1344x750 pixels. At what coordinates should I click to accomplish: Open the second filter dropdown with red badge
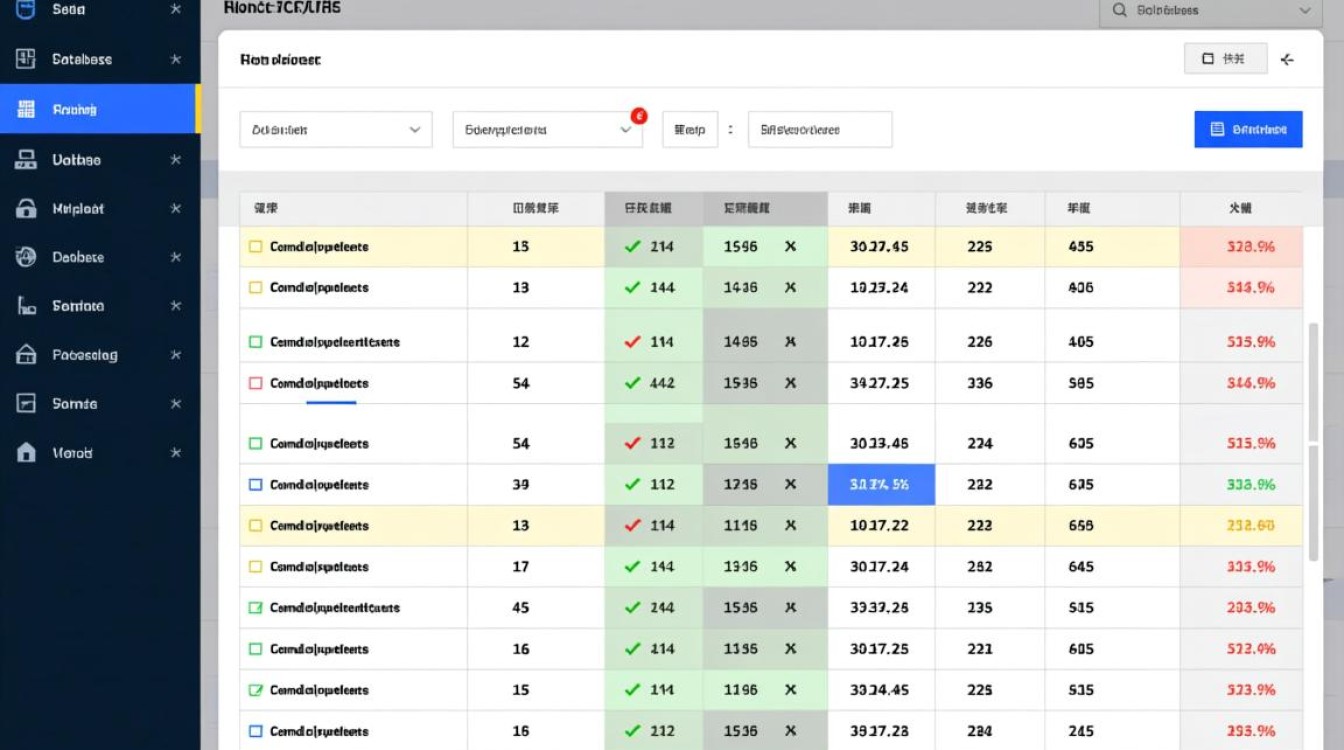click(x=548, y=129)
